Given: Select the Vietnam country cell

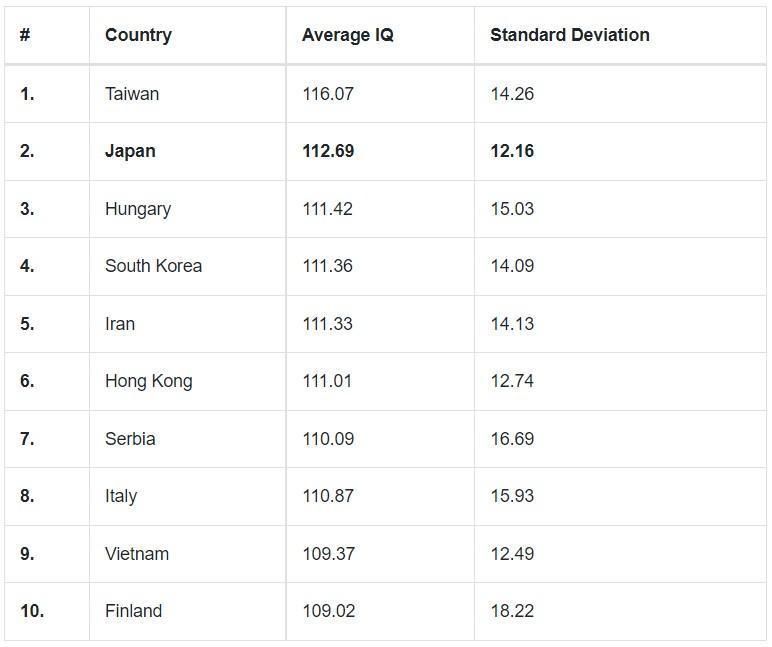Looking at the screenshot, I should [137, 554].
